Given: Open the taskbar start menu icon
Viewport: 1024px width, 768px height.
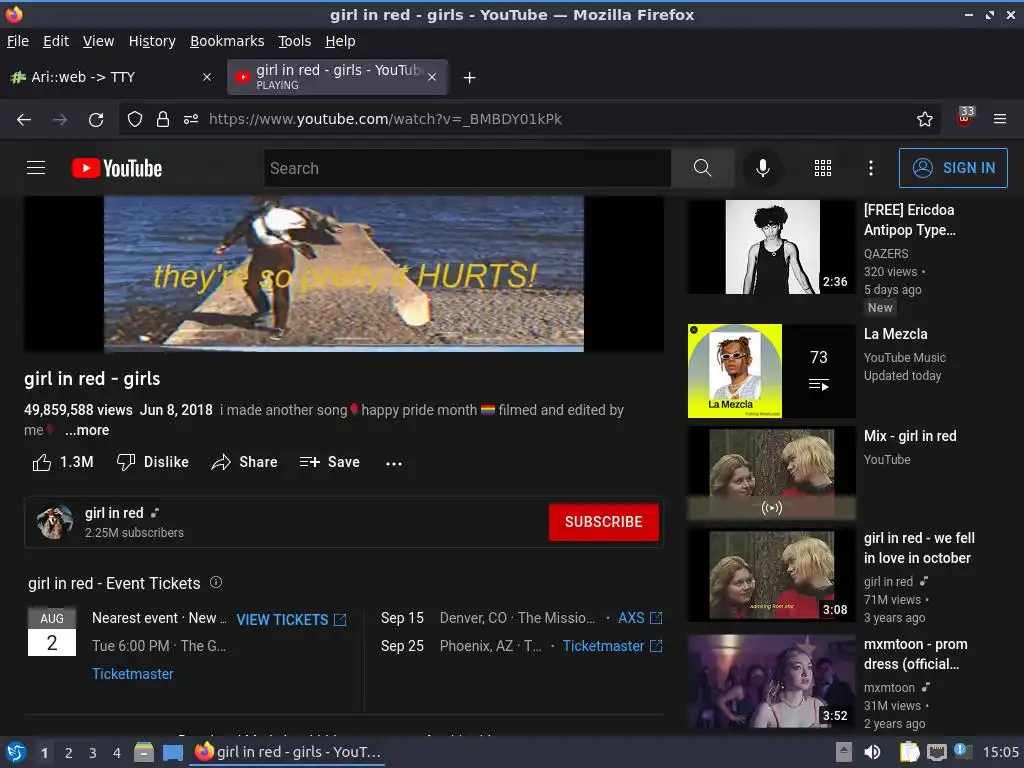Looking at the screenshot, I should pos(16,752).
